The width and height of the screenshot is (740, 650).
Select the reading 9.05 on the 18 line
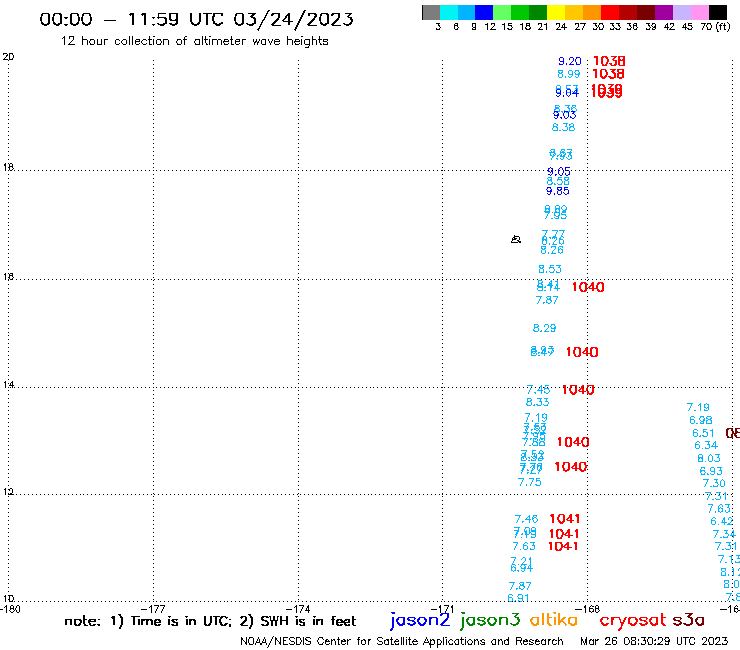(559, 172)
